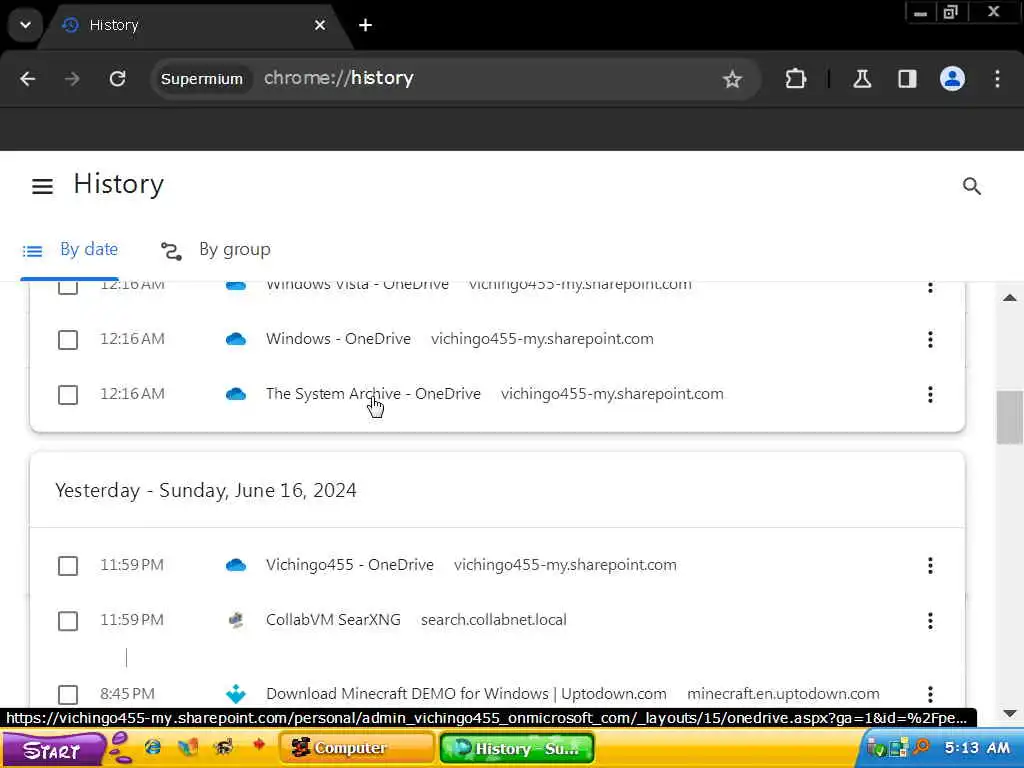Switch to By group tab
This screenshot has height=768, width=1024.
(216, 249)
